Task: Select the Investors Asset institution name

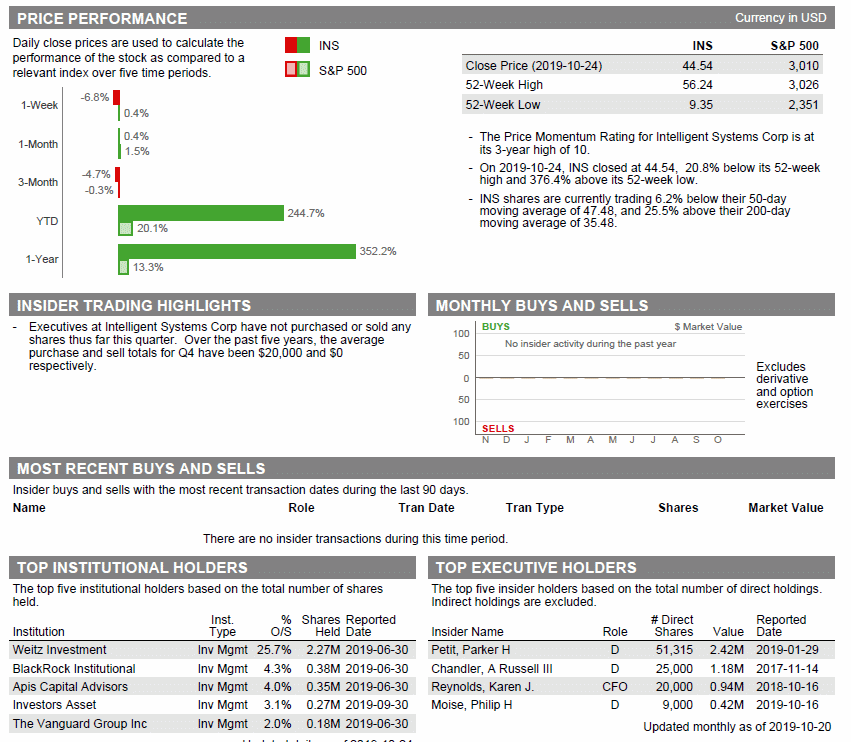Action: coord(54,705)
